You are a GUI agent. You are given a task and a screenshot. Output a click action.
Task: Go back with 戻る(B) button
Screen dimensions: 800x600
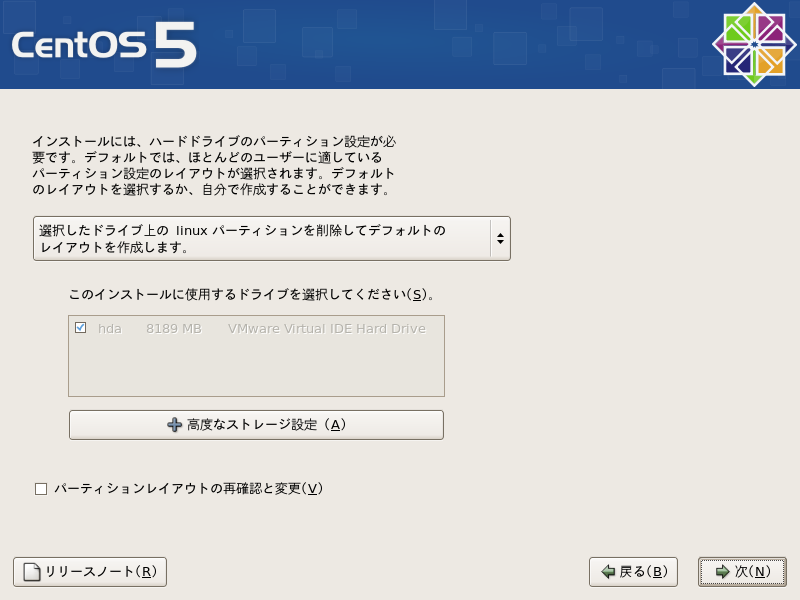pyautogui.click(x=633, y=571)
